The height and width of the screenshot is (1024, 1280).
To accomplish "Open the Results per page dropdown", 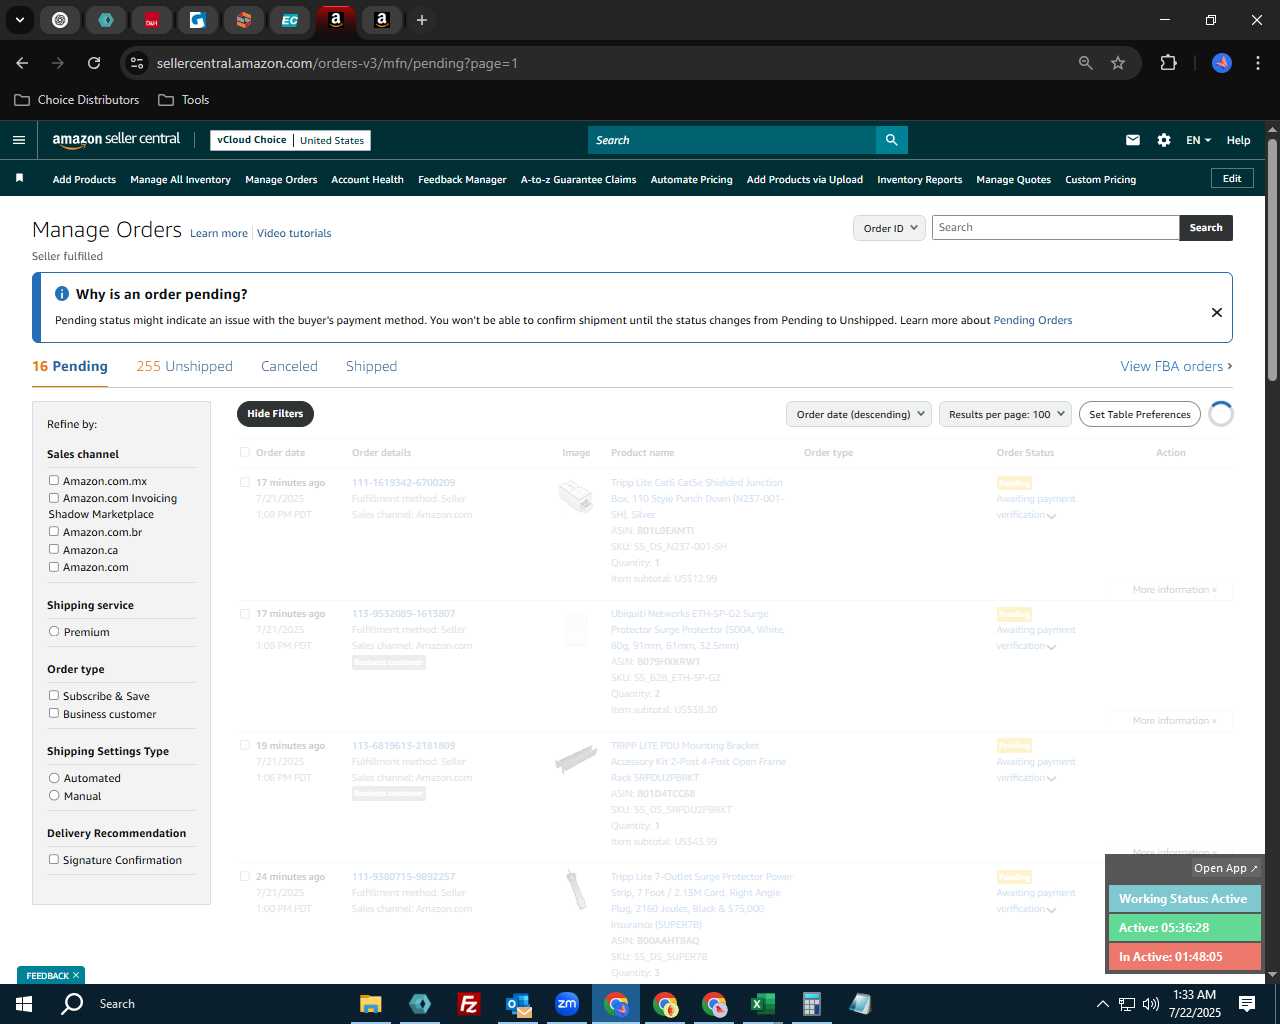I will tap(1005, 414).
